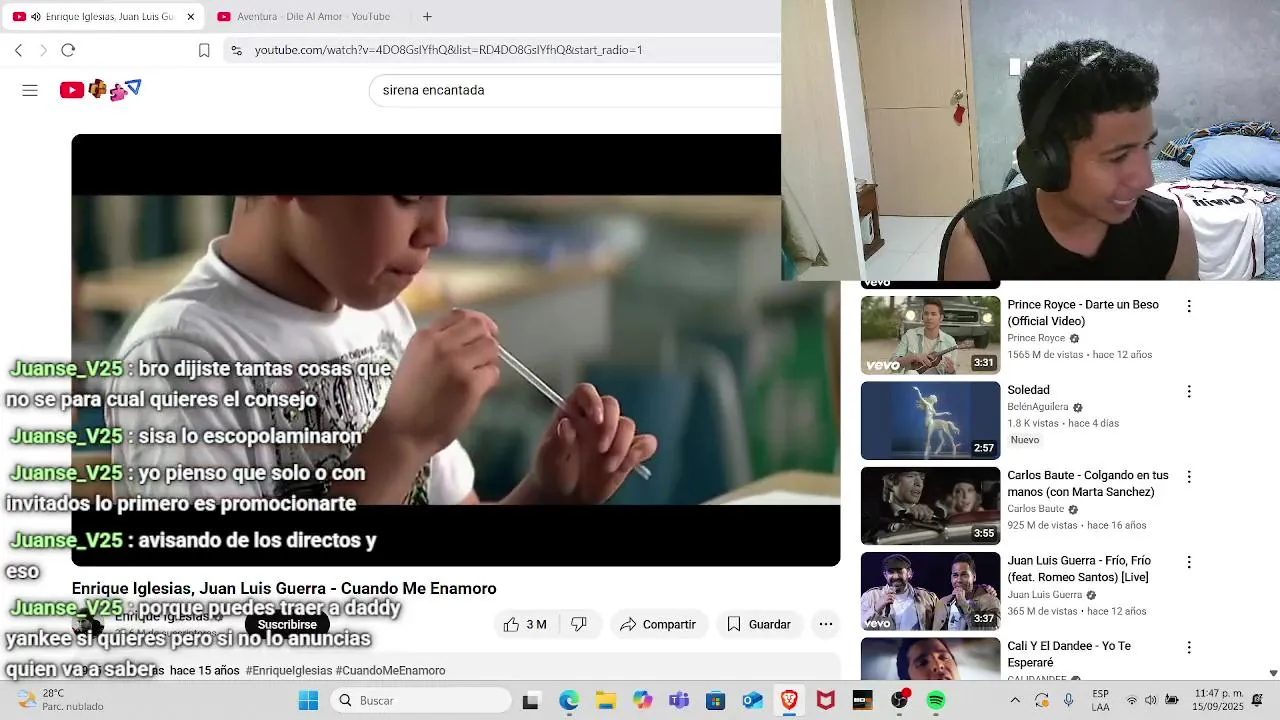Go forward using the browser forward arrow
The width and height of the screenshot is (1280, 720).
(x=43, y=50)
